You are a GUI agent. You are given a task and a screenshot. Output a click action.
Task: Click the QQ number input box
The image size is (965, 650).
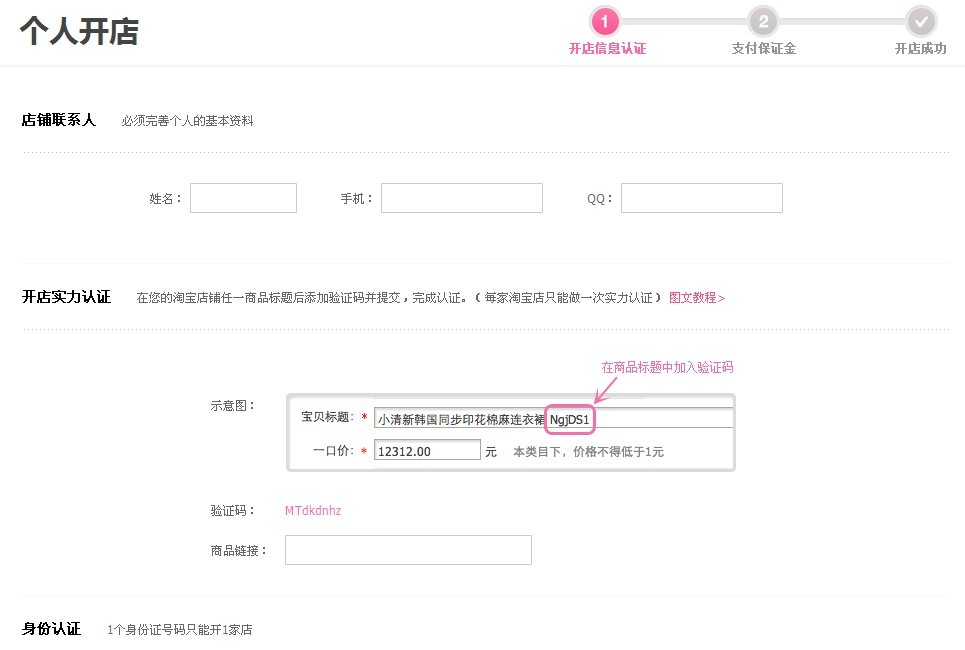point(701,198)
